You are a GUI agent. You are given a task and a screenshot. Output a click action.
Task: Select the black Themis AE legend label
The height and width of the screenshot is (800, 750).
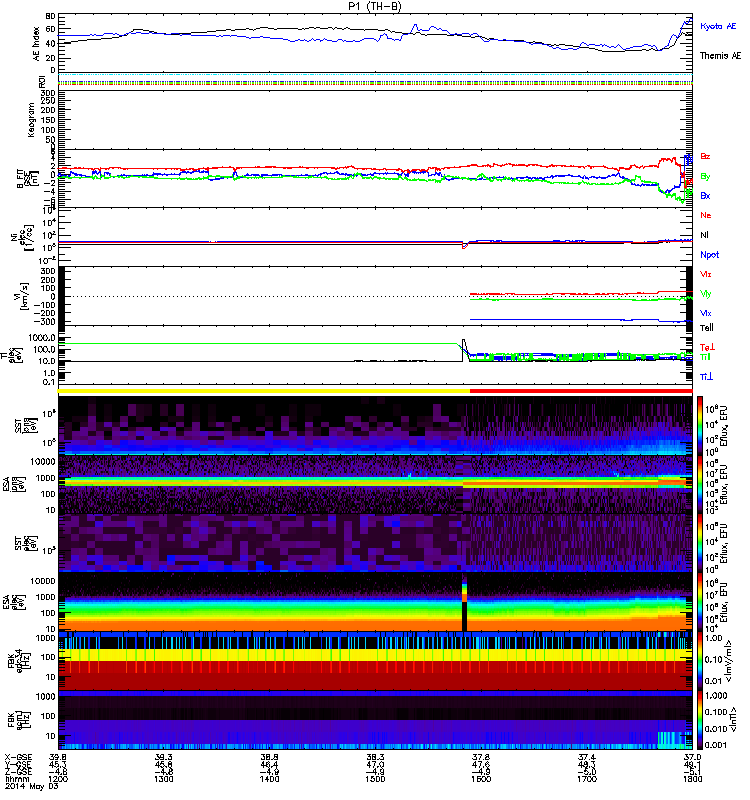(720, 56)
